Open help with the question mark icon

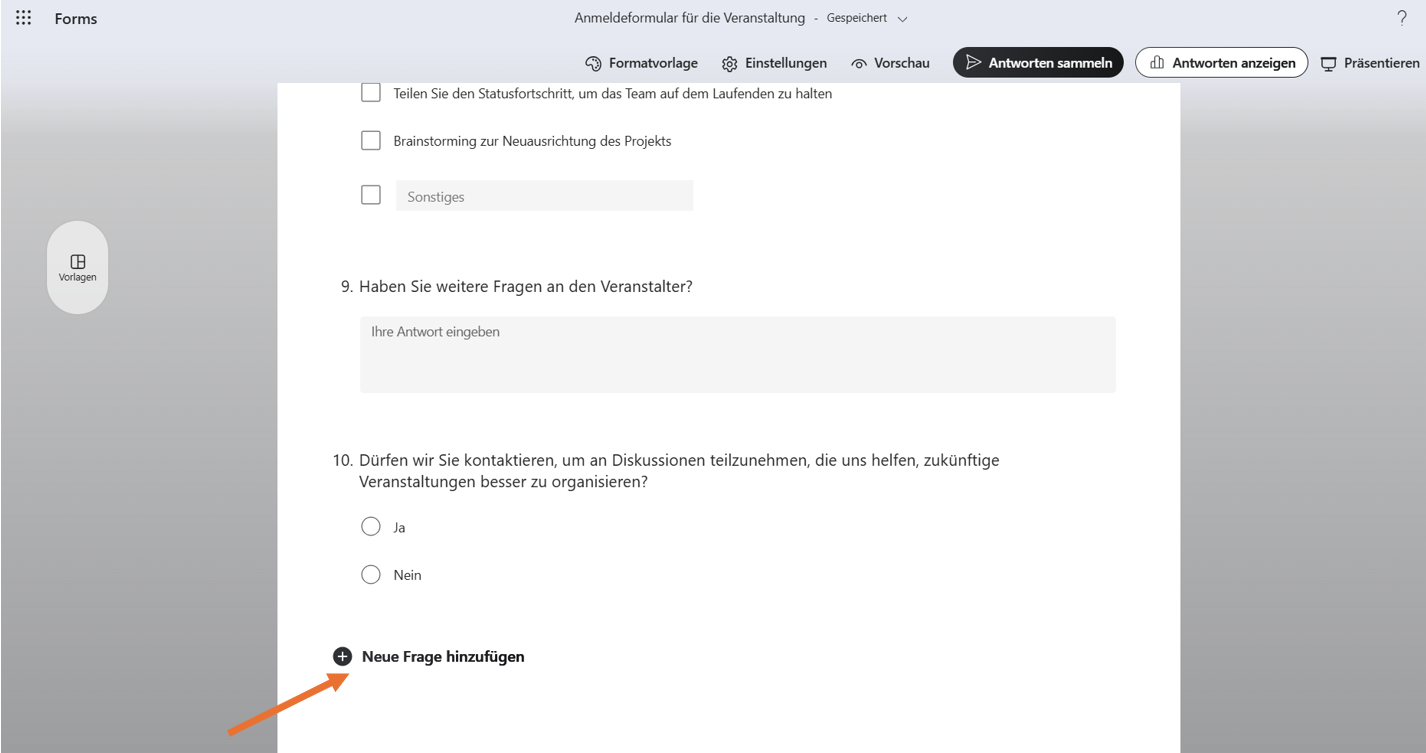(1402, 18)
